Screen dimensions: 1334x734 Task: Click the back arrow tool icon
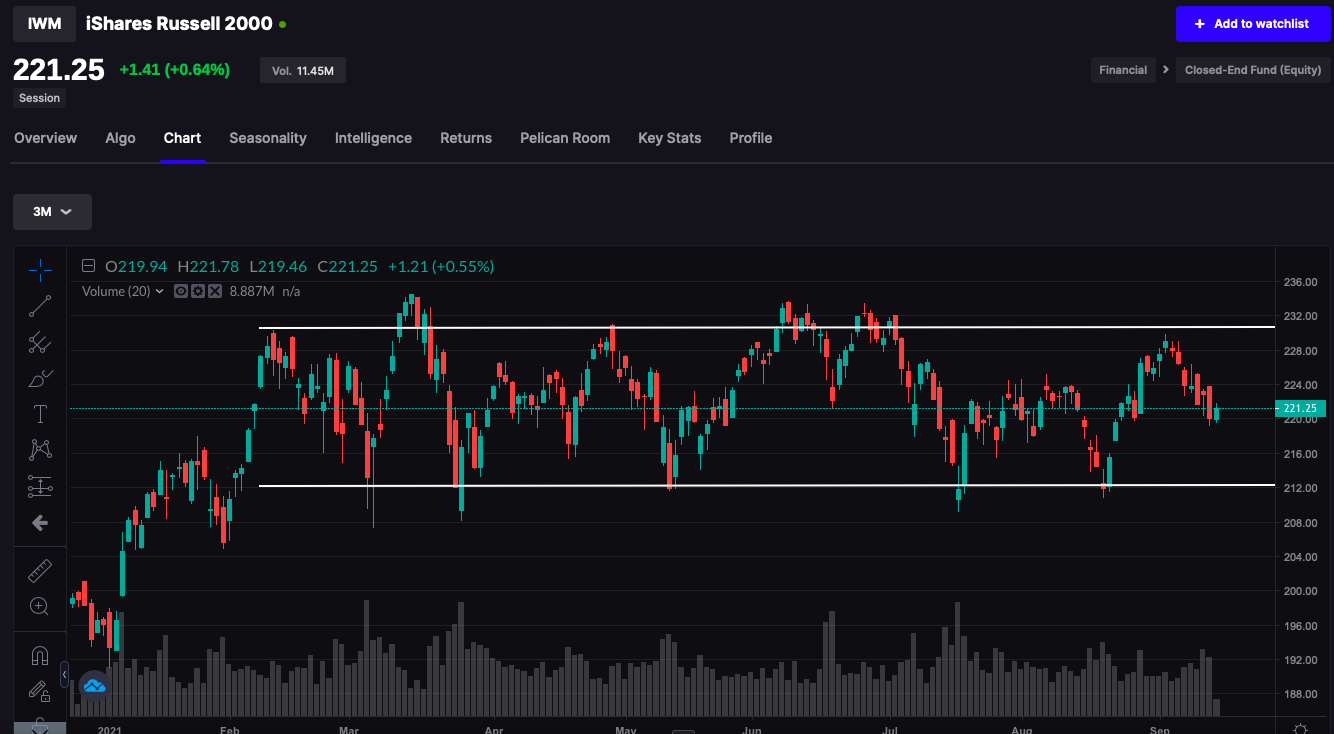(x=40, y=523)
